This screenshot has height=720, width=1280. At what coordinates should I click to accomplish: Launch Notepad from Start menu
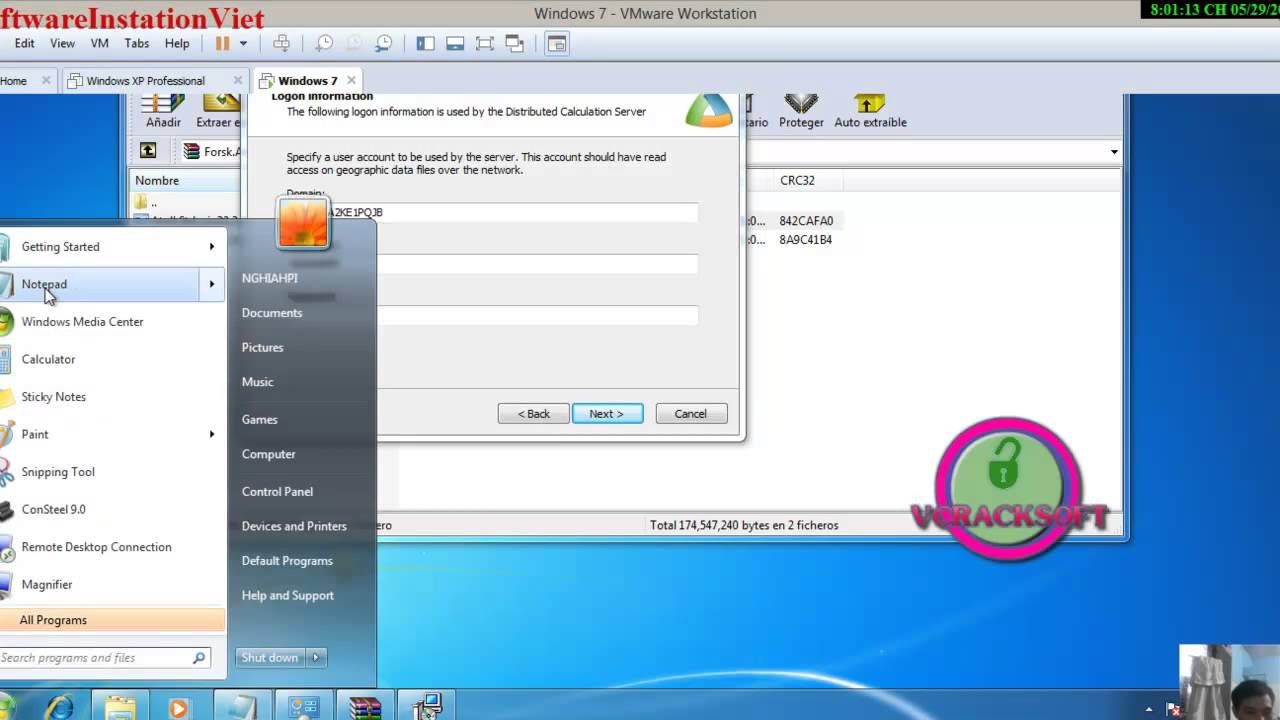(100, 284)
